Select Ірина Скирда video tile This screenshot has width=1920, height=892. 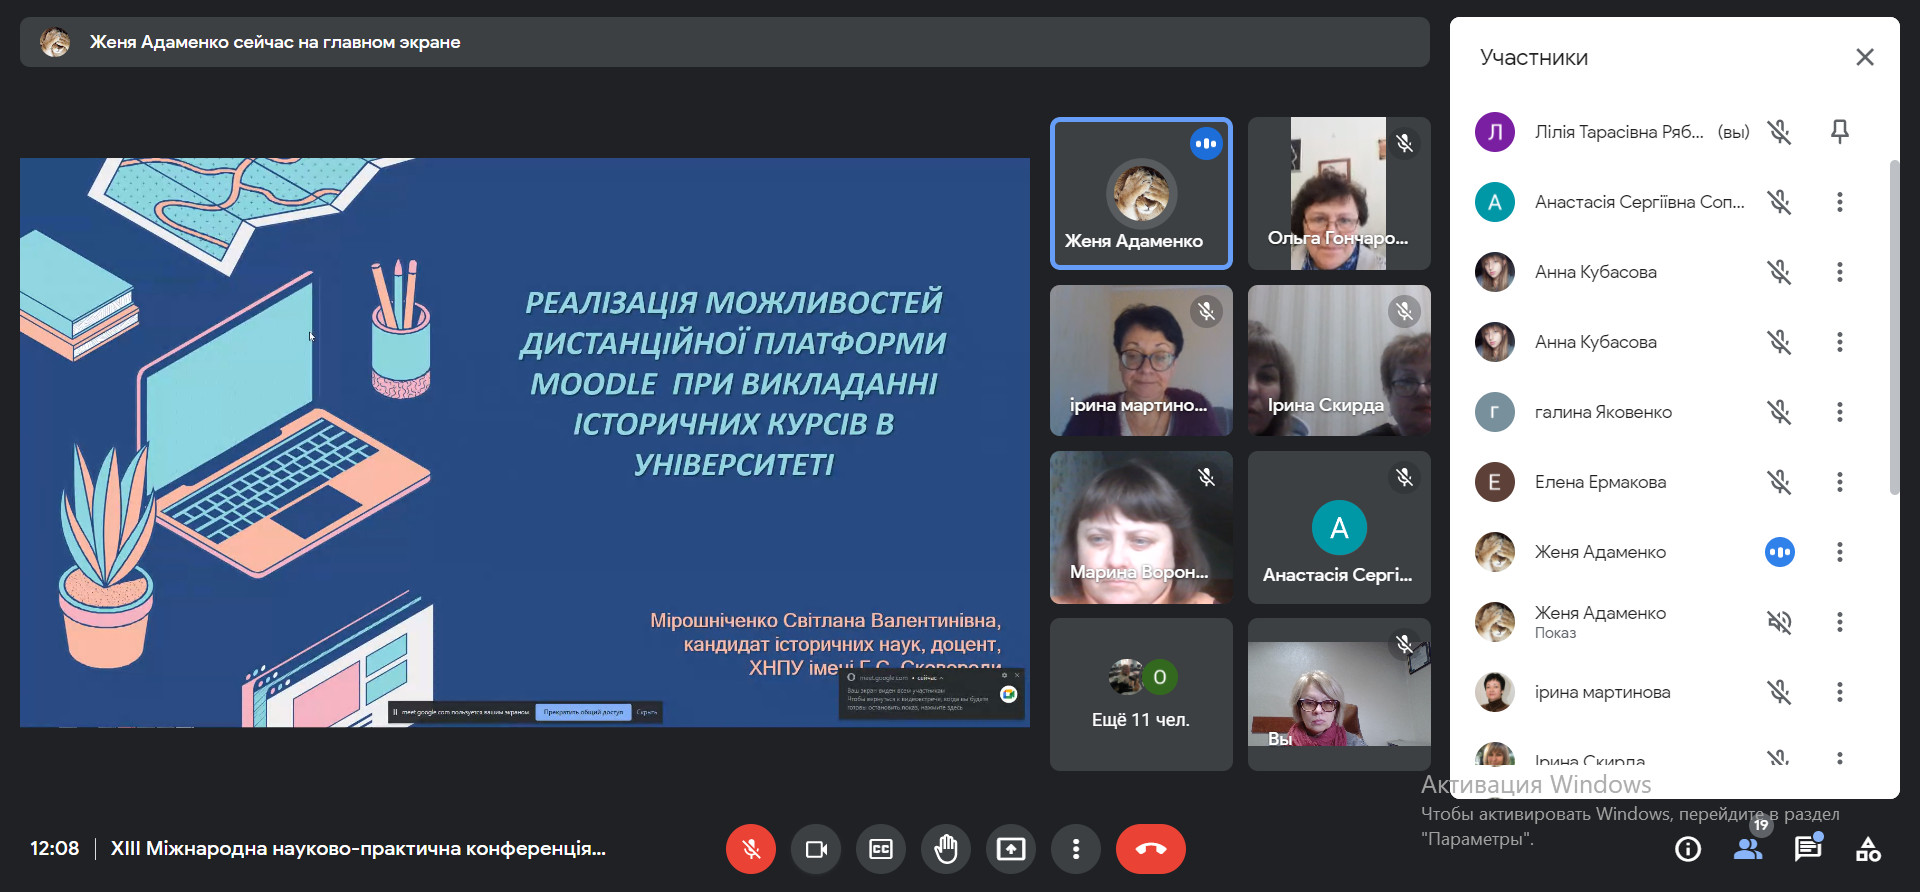coord(1339,361)
